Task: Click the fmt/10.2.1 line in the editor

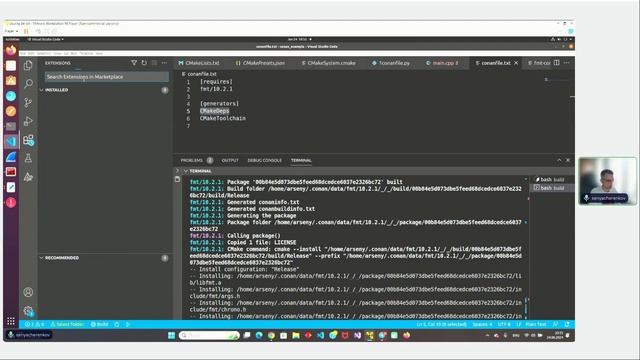Action: [x=216, y=89]
